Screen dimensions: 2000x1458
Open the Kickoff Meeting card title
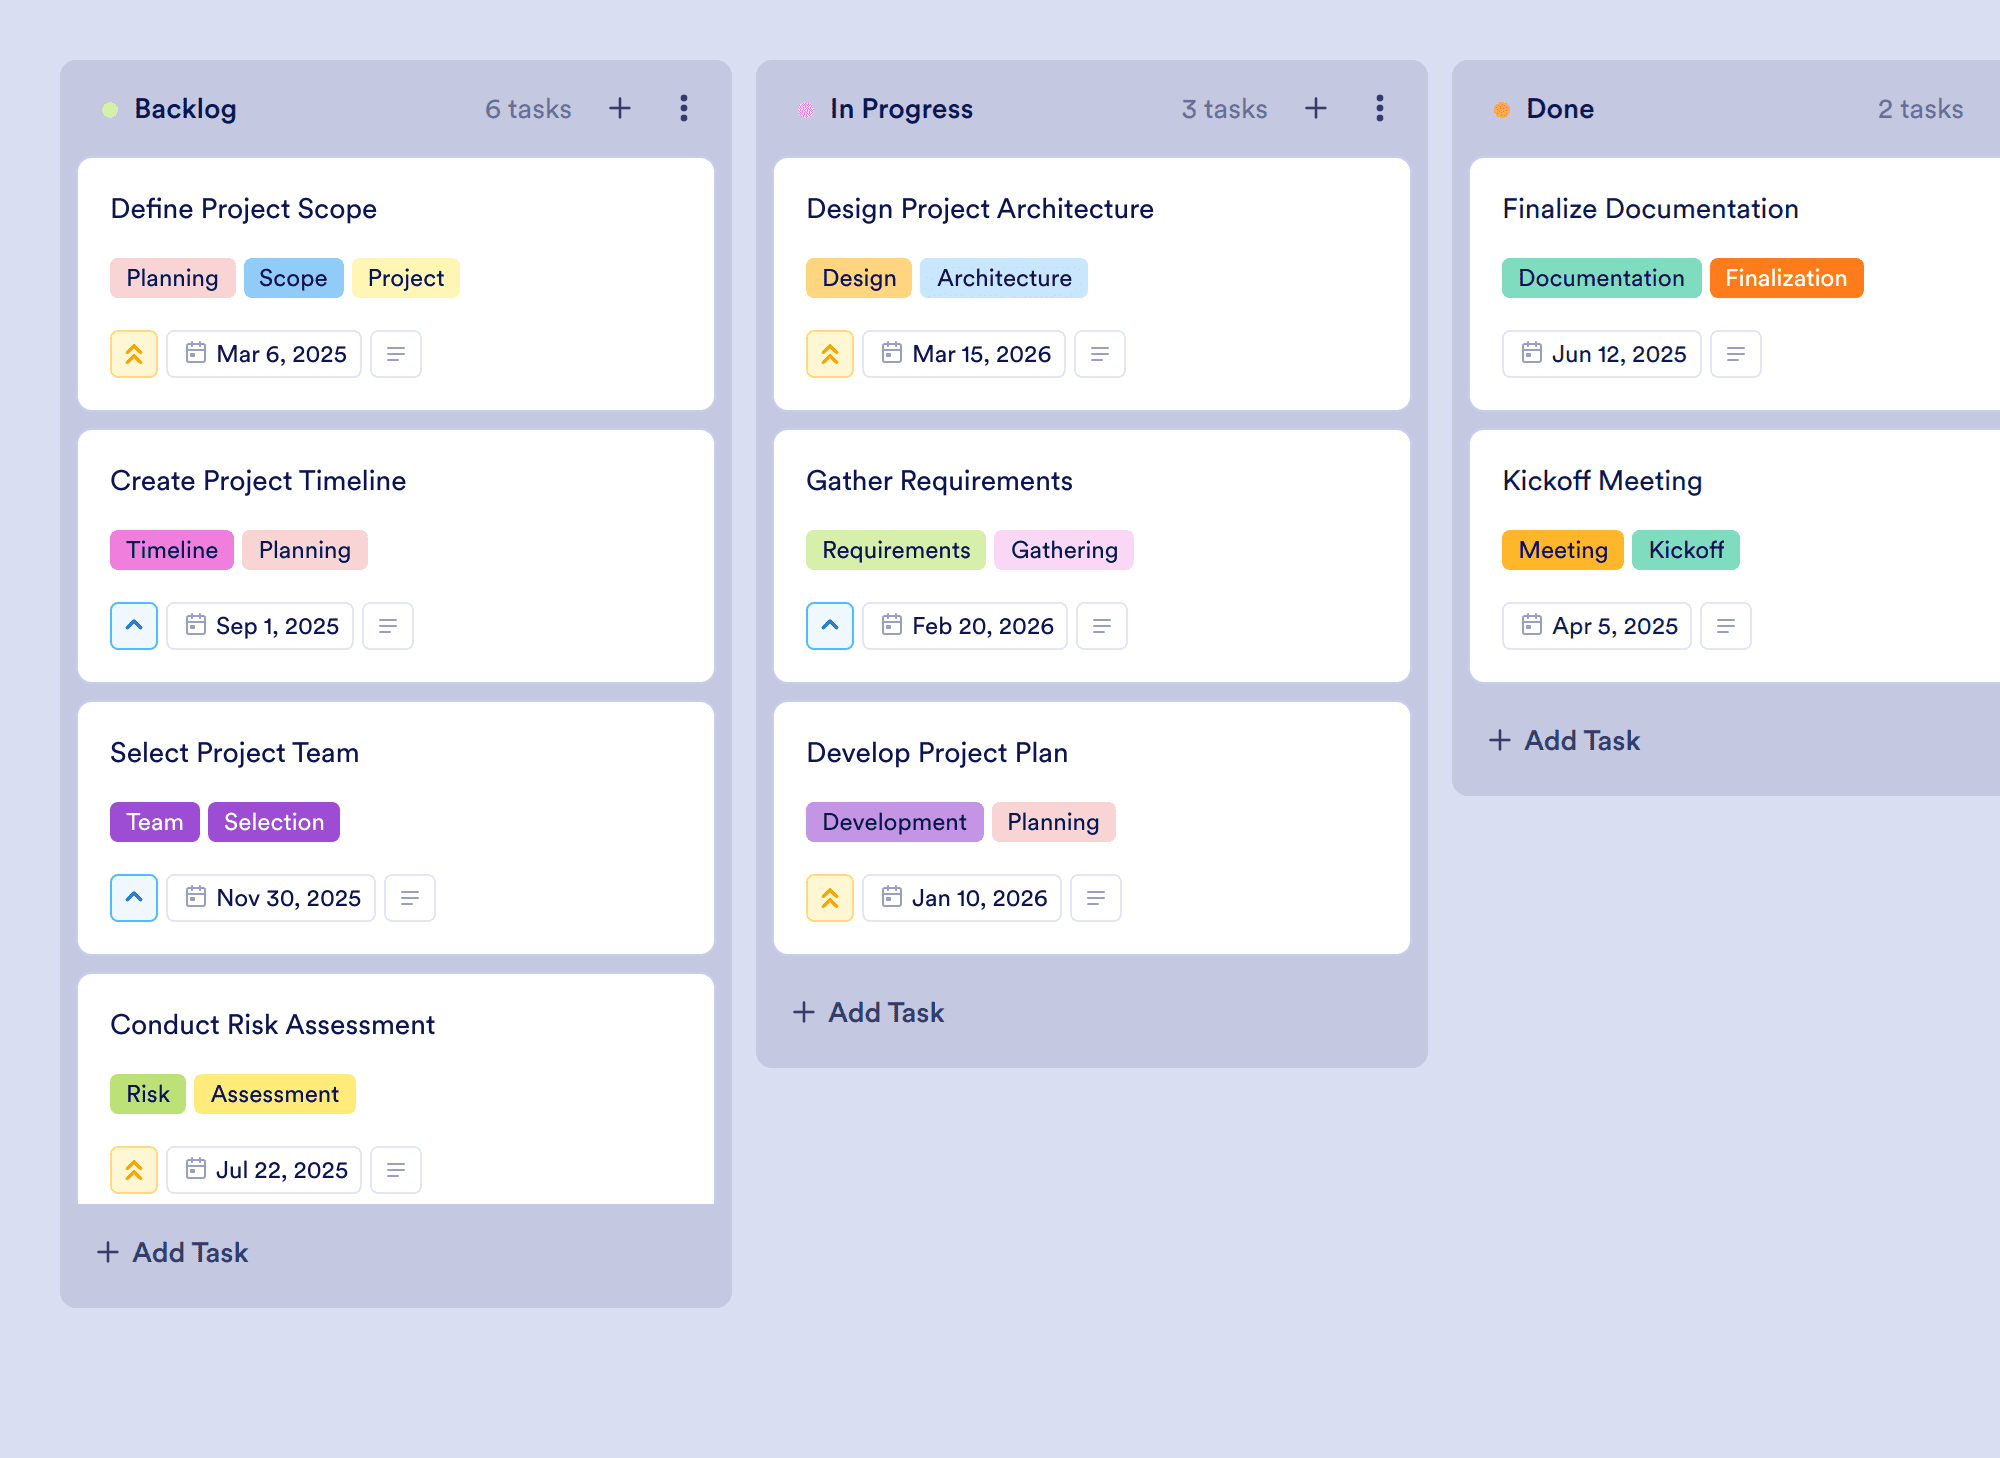point(1602,480)
